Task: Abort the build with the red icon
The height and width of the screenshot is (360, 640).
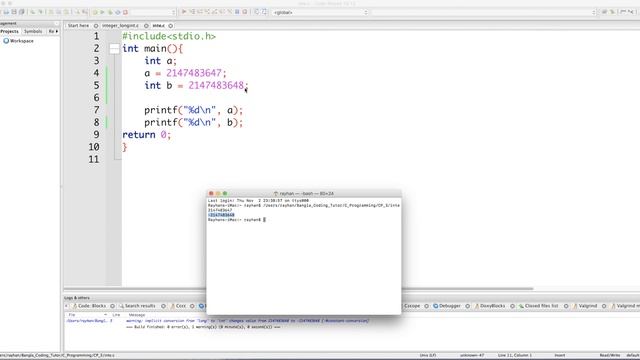Action: pyautogui.click(x=125, y=12)
